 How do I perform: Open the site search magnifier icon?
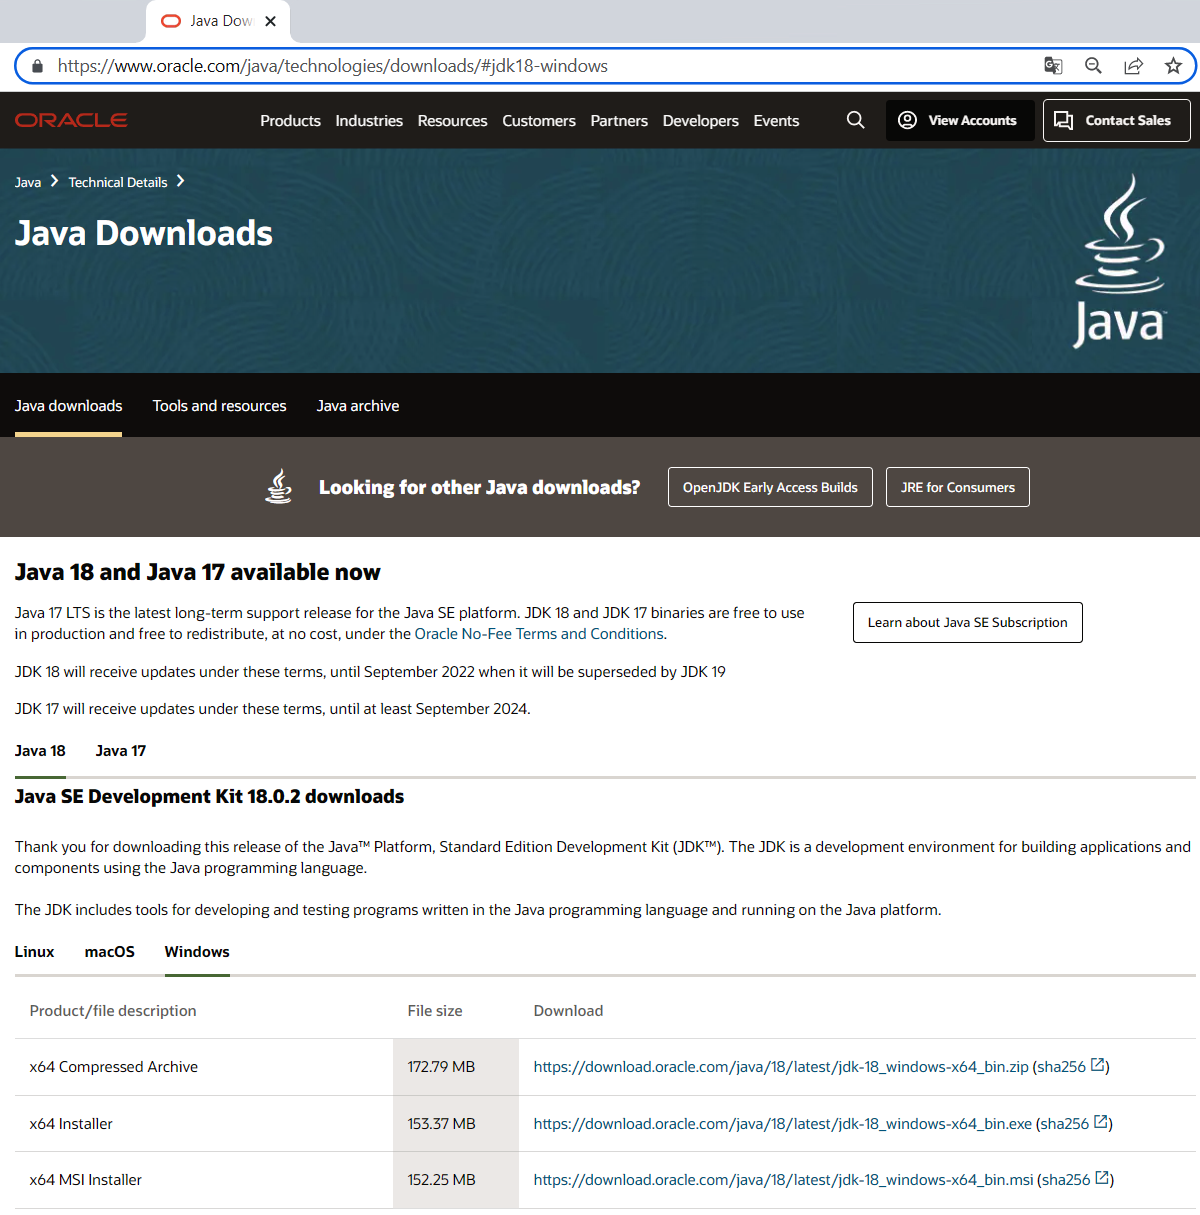point(855,120)
